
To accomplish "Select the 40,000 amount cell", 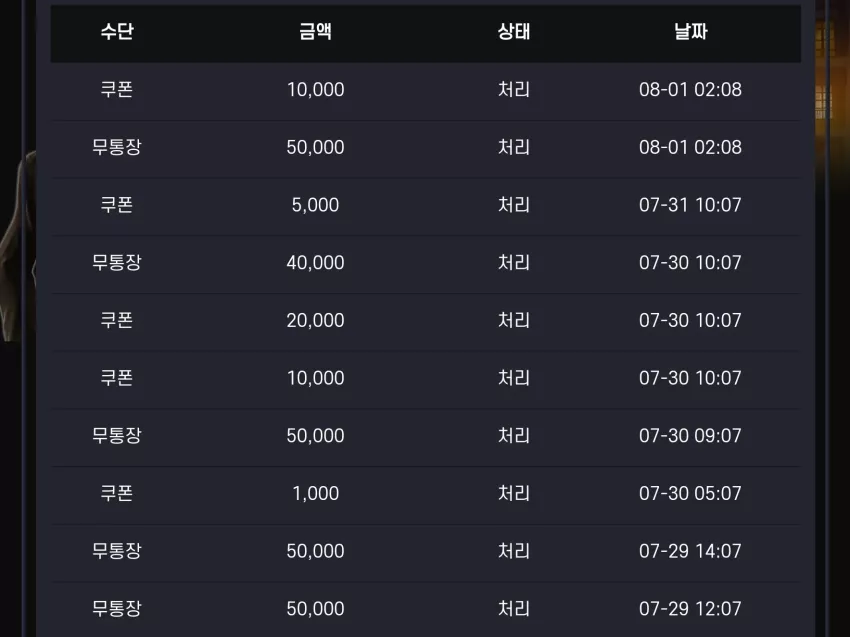I will (315, 262).
